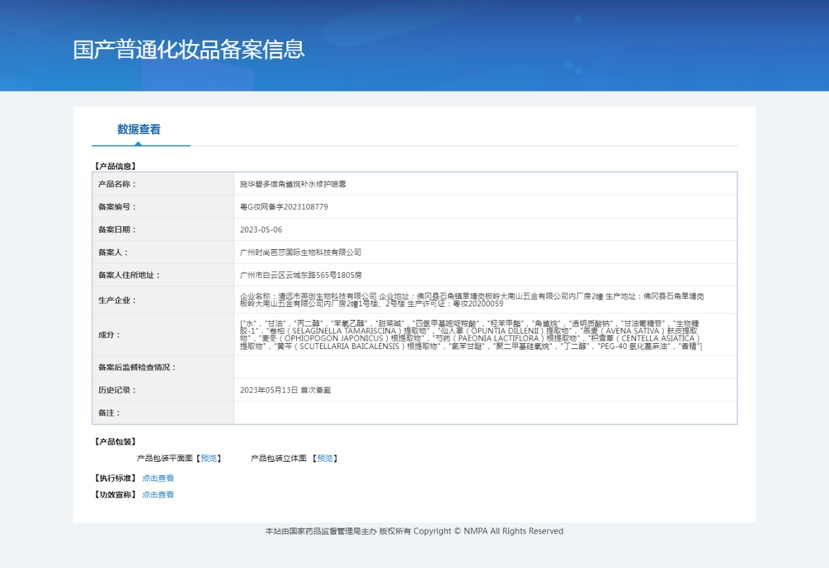Click the 产品包装平面图 label
Viewport: 829px width, 568px height.
165,459
